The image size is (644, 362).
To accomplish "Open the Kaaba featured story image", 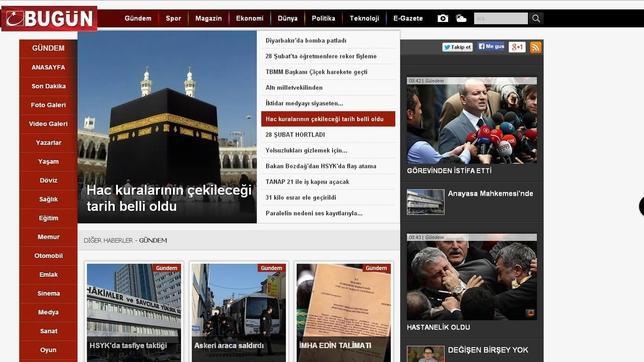I will [167, 127].
